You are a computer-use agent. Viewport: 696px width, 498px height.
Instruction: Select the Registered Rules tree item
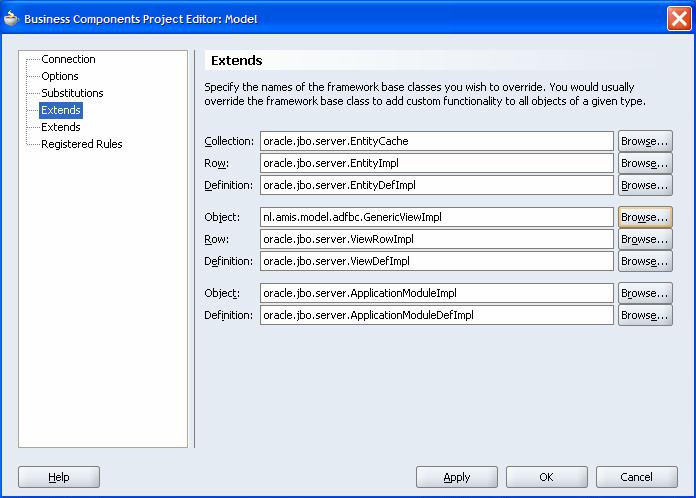point(81,144)
